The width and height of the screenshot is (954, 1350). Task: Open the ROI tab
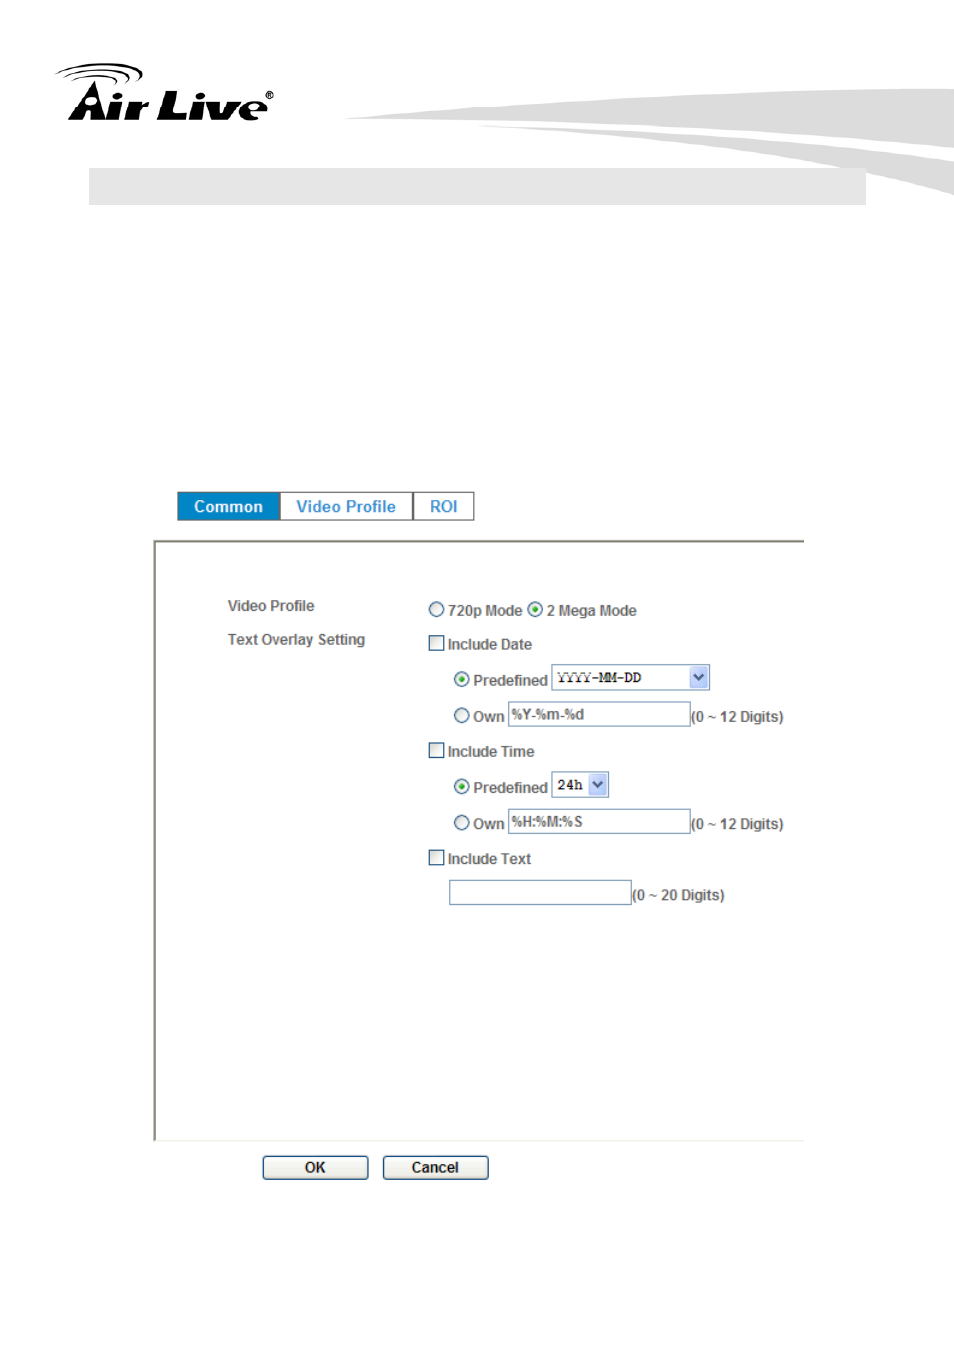click(x=443, y=506)
